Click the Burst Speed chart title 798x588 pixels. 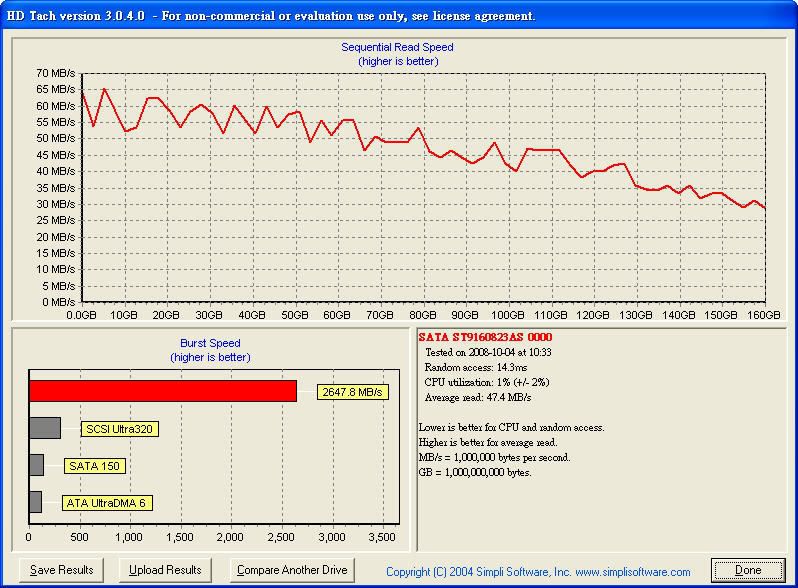(x=210, y=343)
